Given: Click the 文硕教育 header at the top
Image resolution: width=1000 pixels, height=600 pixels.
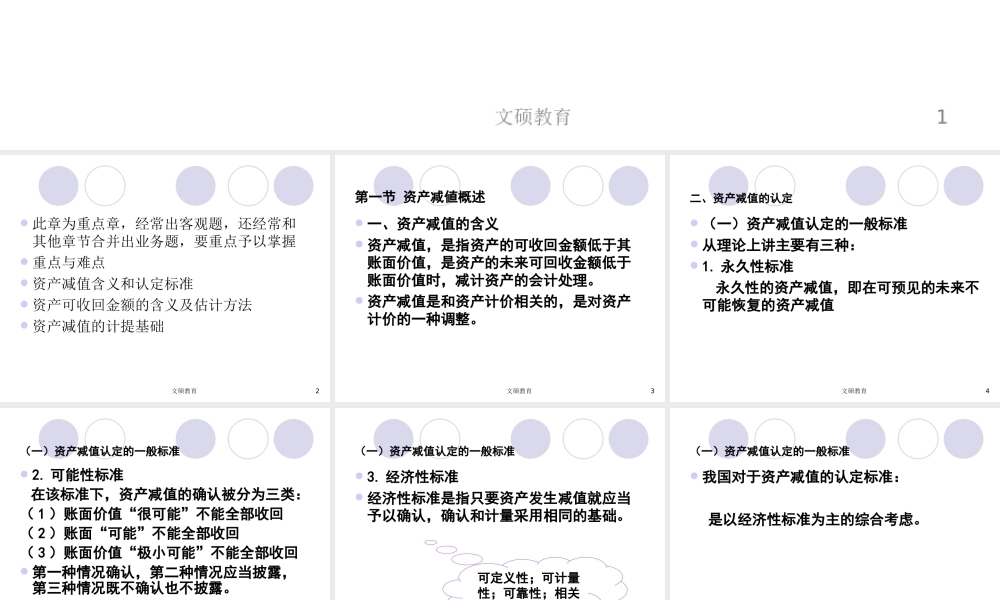Looking at the screenshot, I should pyautogui.click(x=534, y=117).
